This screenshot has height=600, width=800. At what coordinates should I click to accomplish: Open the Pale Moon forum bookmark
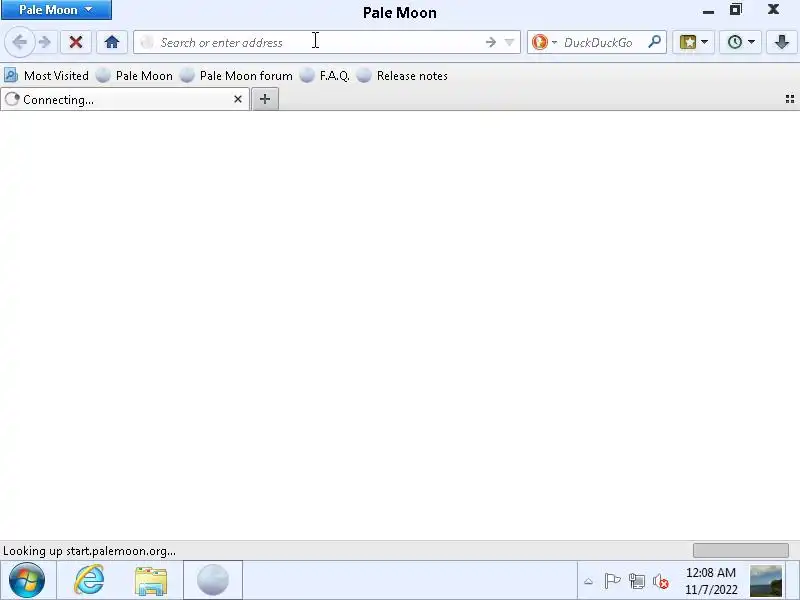[x=237, y=76]
